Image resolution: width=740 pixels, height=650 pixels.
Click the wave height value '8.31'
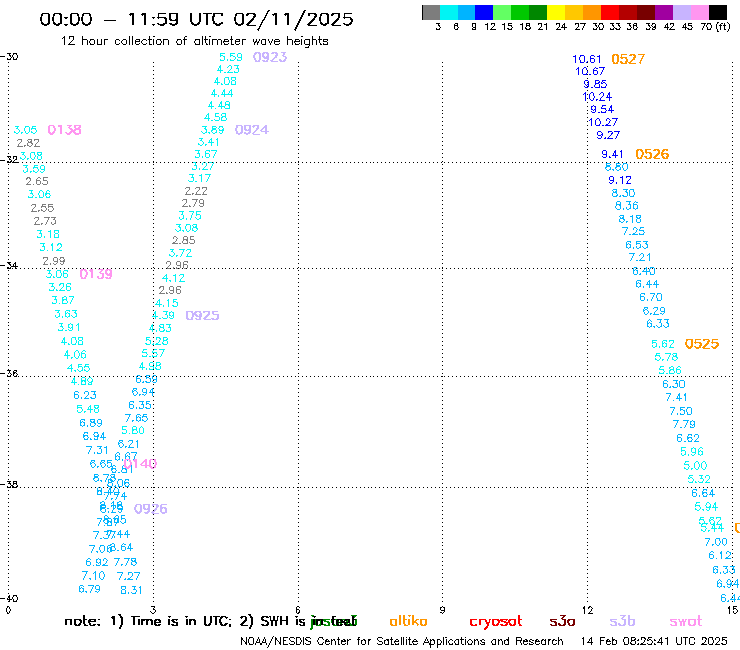[131, 590]
